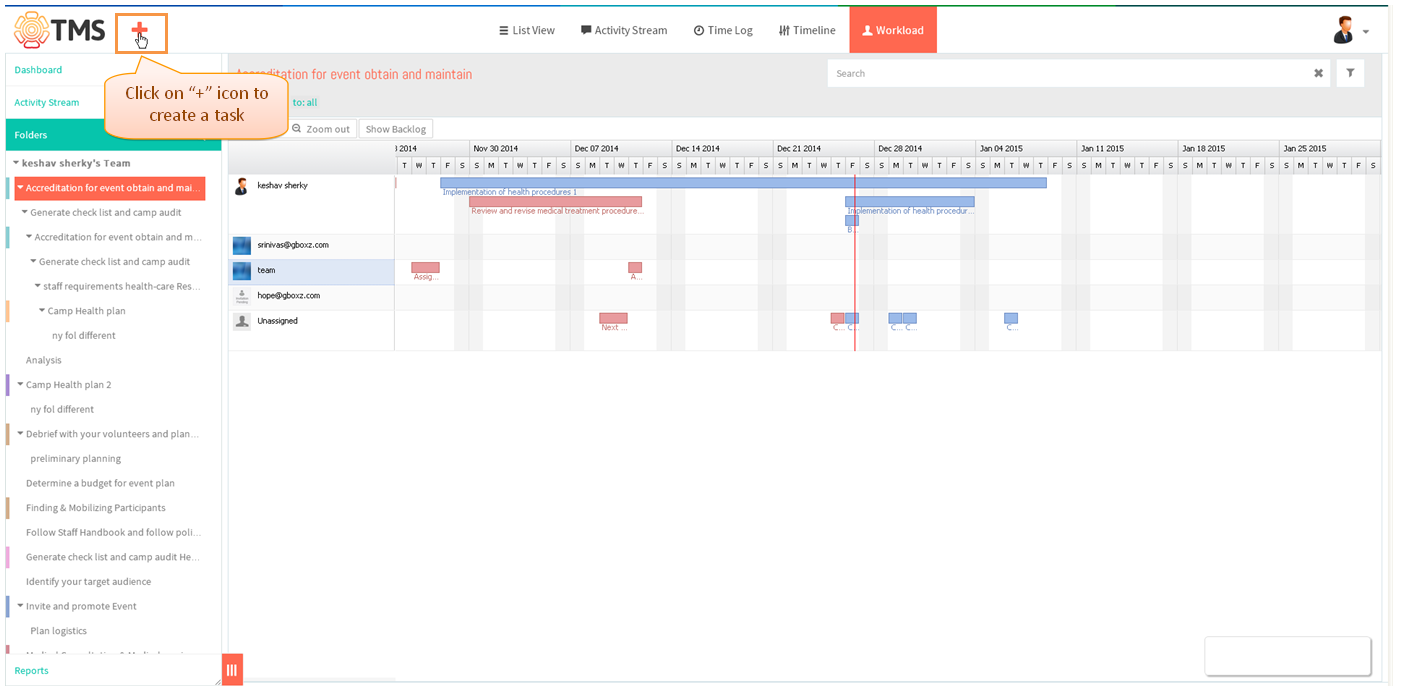This screenshot has height=686, width=1402.
Task: Collapse the Camp Health plan 2 arrow
Action: click(x=21, y=385)
